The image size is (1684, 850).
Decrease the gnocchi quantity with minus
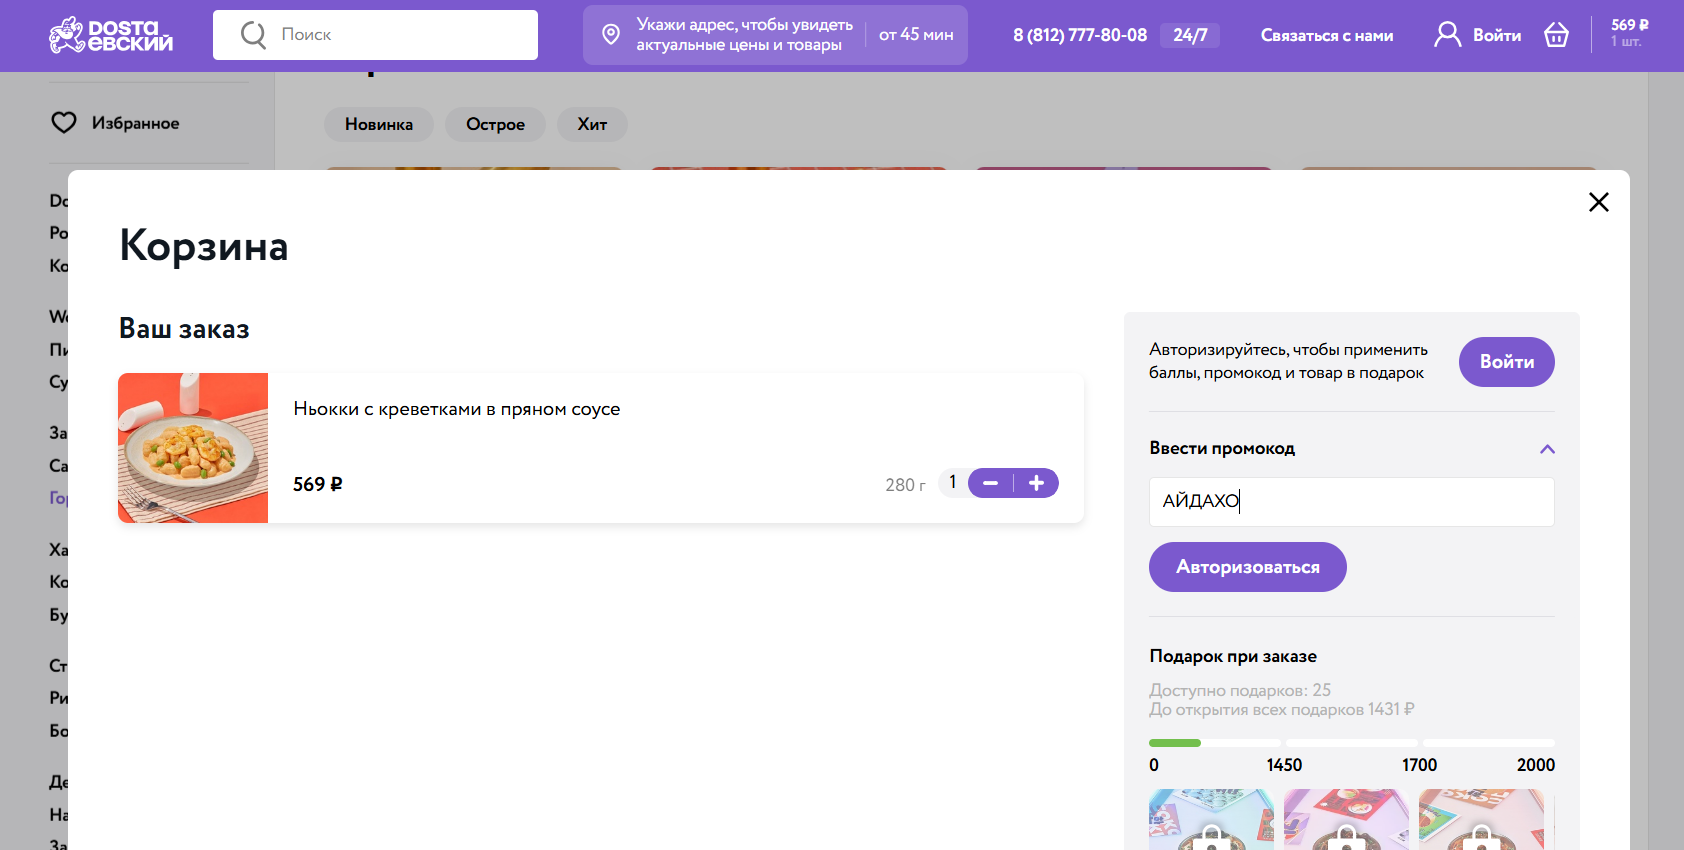coord(991,483)
